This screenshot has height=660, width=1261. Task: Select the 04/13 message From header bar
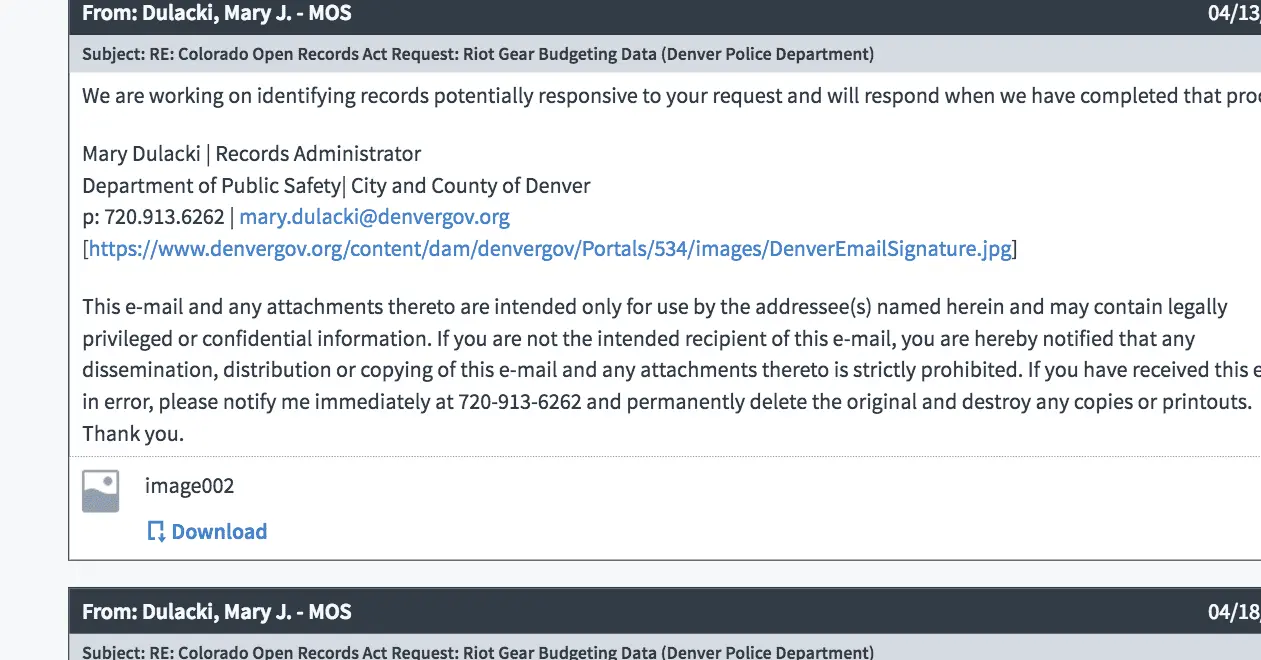(x=600, y=14)
